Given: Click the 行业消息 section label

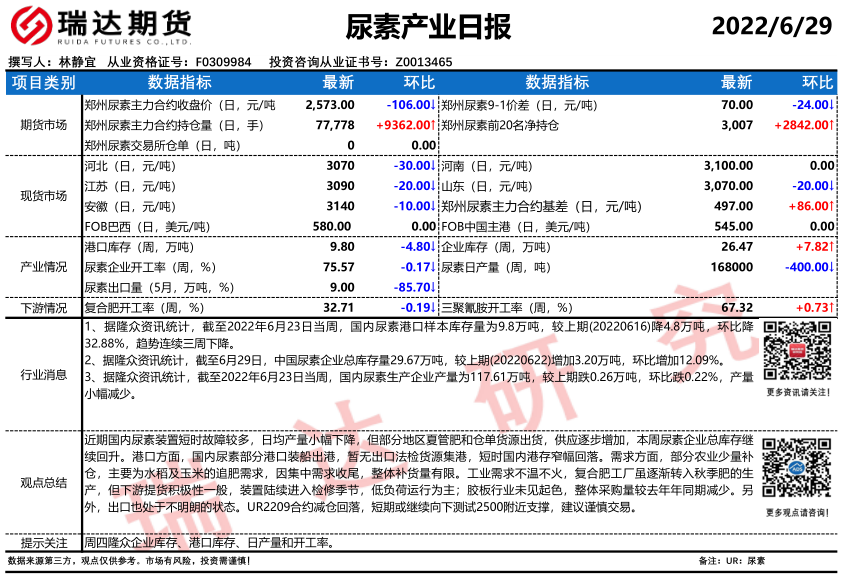Looking at the screenshot, I should pyautogui.click(x=43, y=375).
